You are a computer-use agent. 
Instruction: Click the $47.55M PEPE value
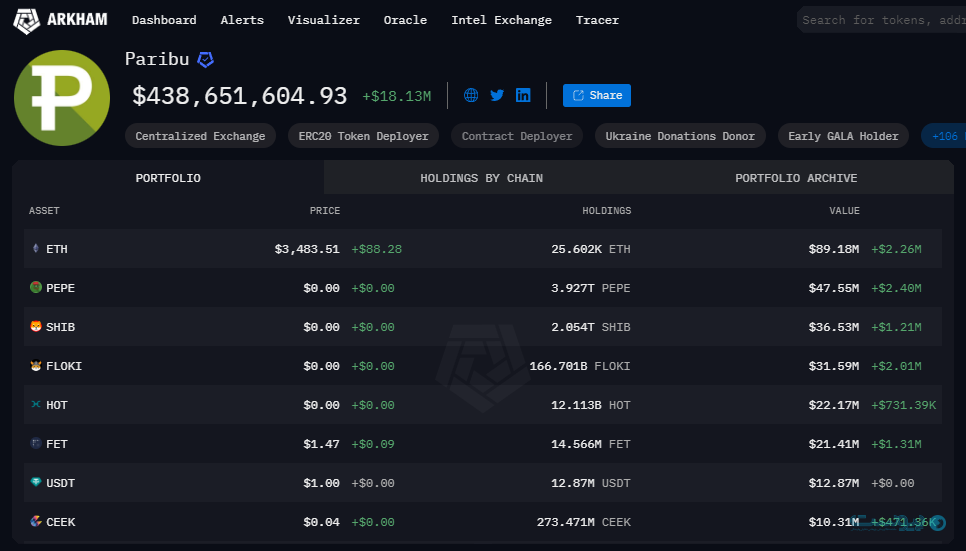click(x=834, y=288)
